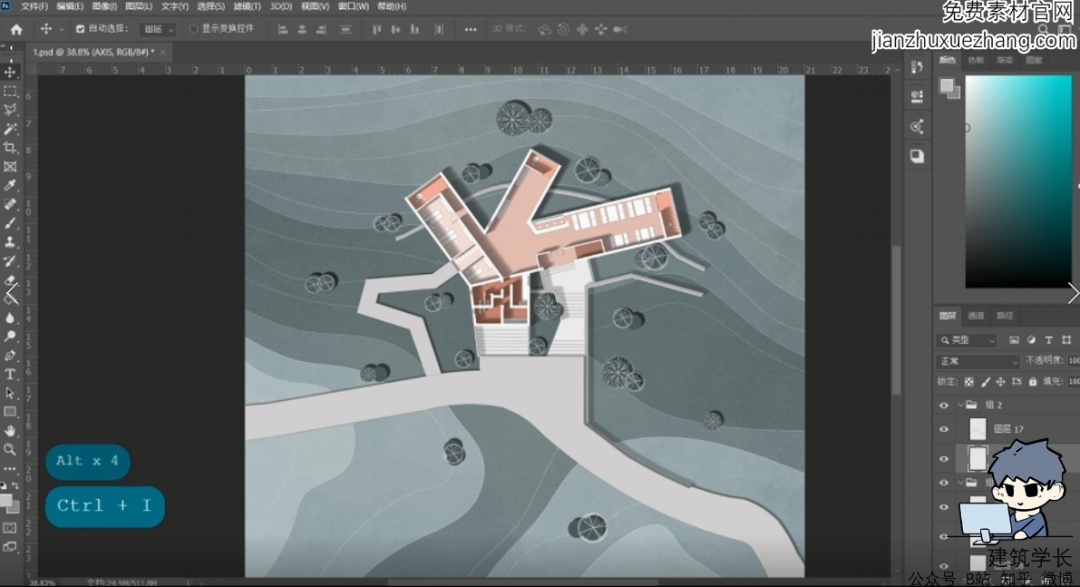This screenshot has width=1080, height=587.
Task: Open the Properties panel icon in dock
Action: (917, 96)
